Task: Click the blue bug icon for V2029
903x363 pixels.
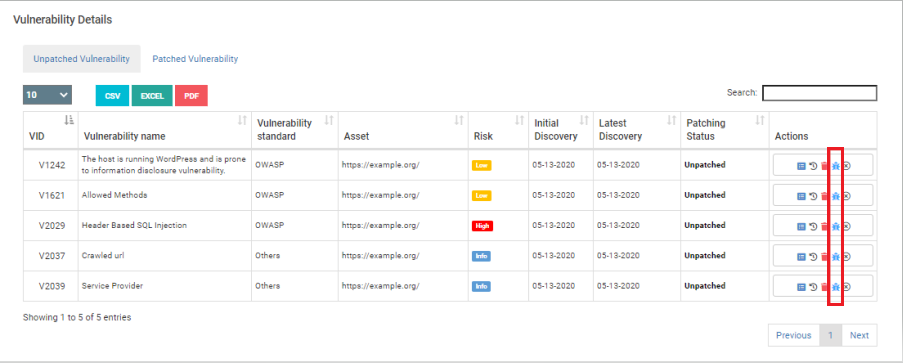Action: [x=836, y=226]
